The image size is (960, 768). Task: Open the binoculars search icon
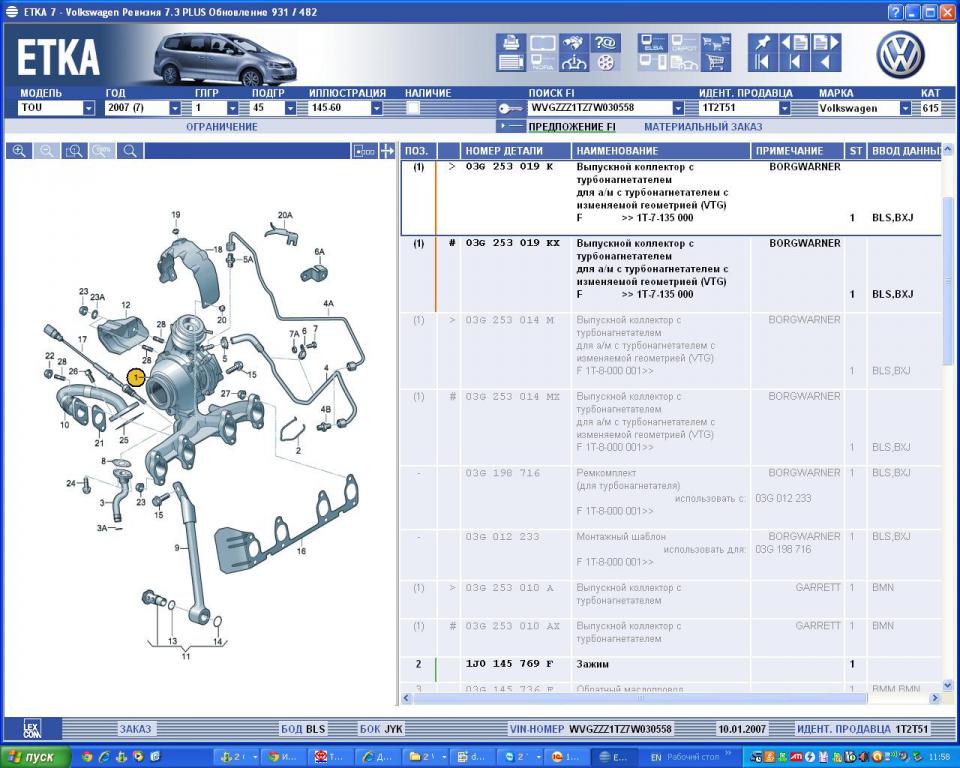click(x=574, y=43)
